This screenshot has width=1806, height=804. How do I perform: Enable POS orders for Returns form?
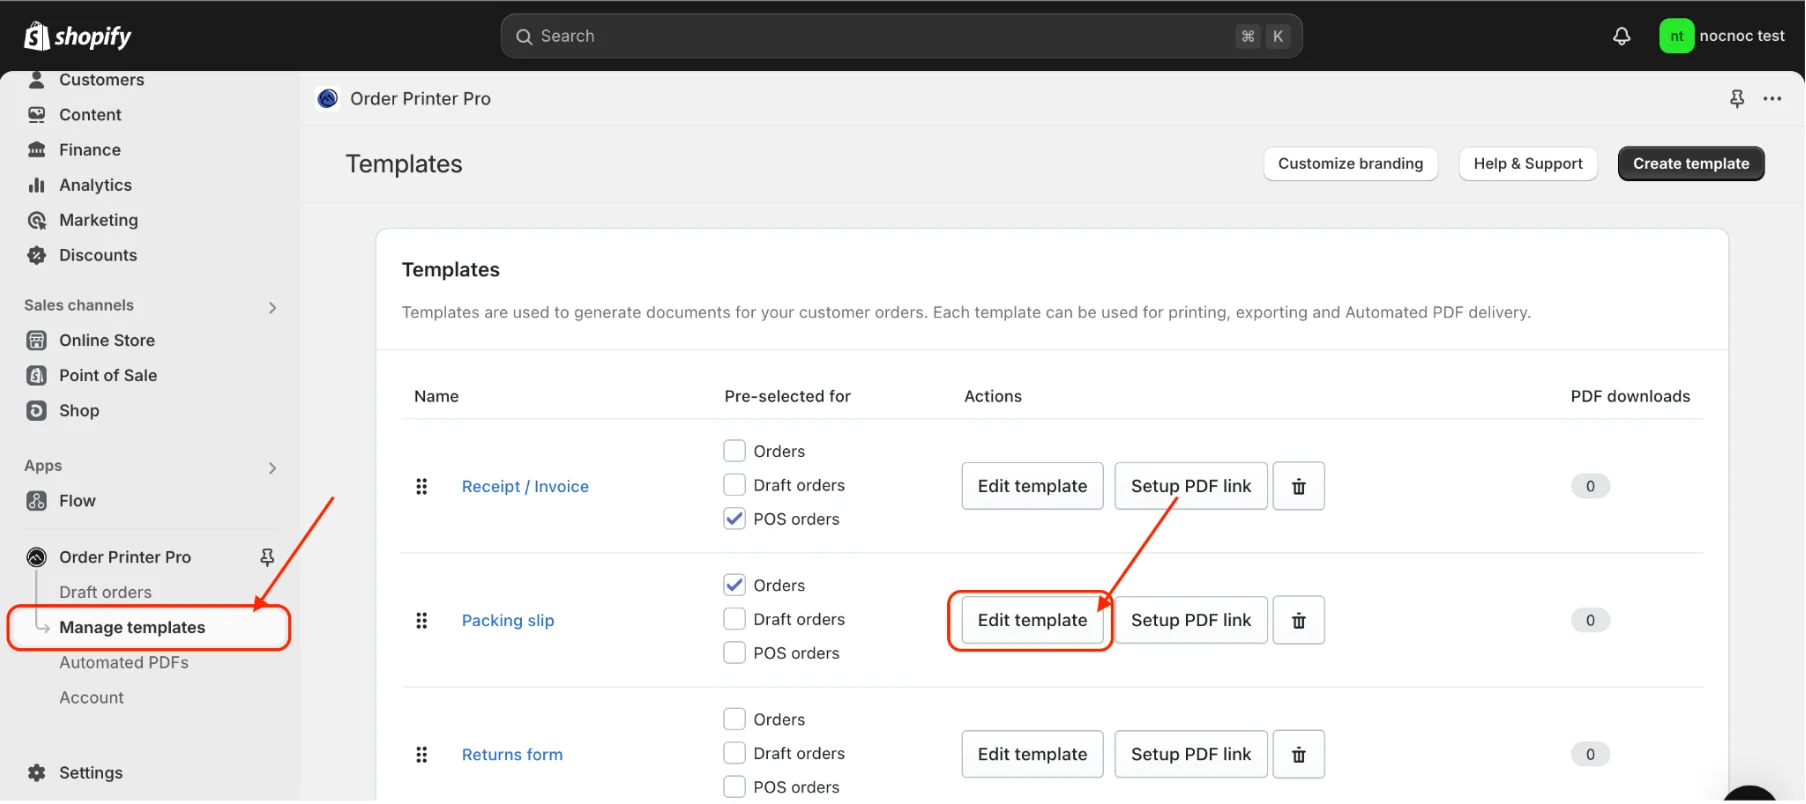click(734, 787)
